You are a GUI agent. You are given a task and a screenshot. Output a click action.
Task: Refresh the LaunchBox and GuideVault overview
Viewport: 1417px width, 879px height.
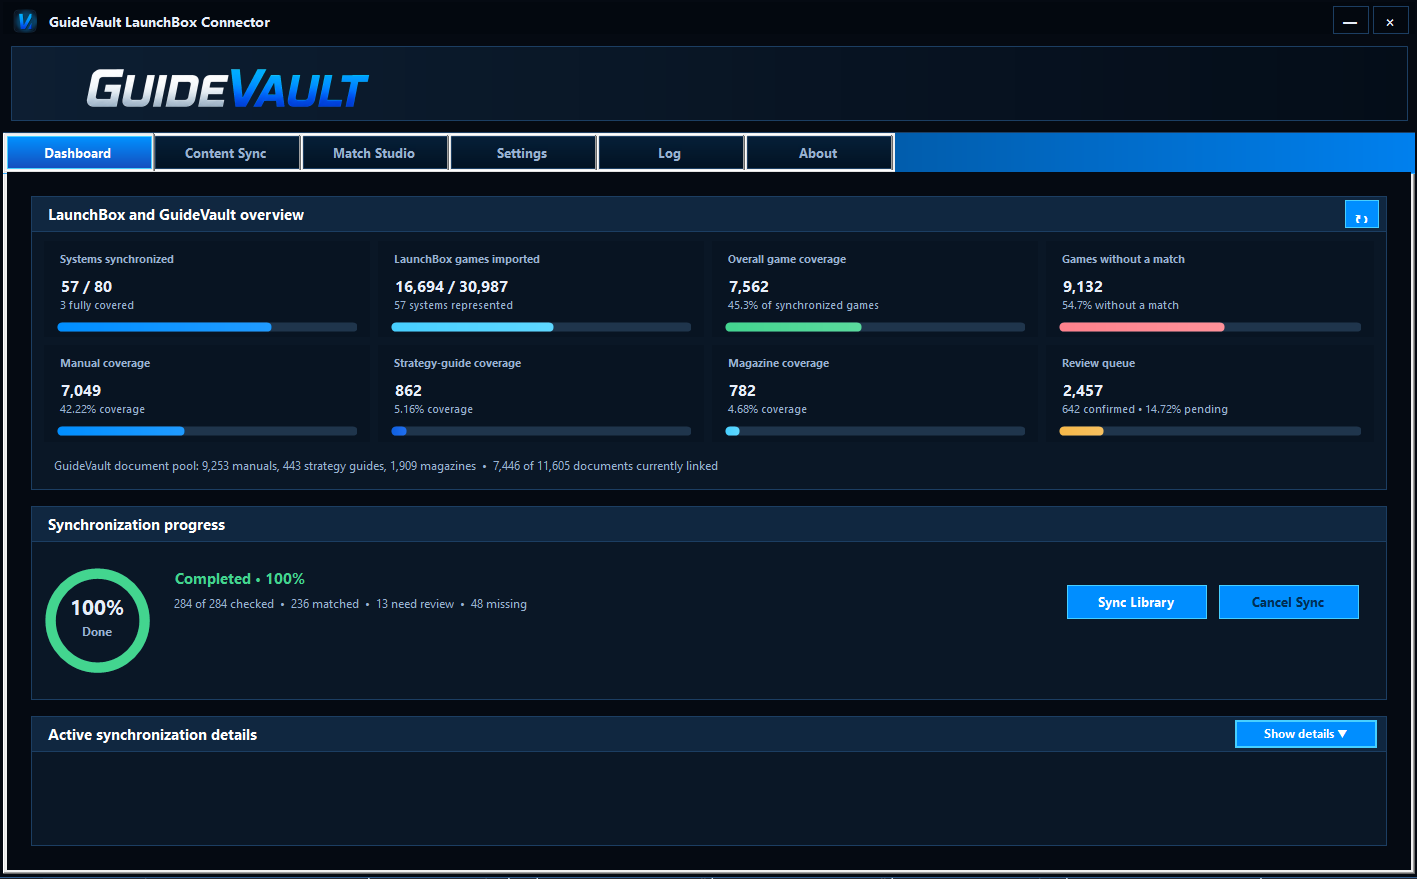pos(1361,214)
